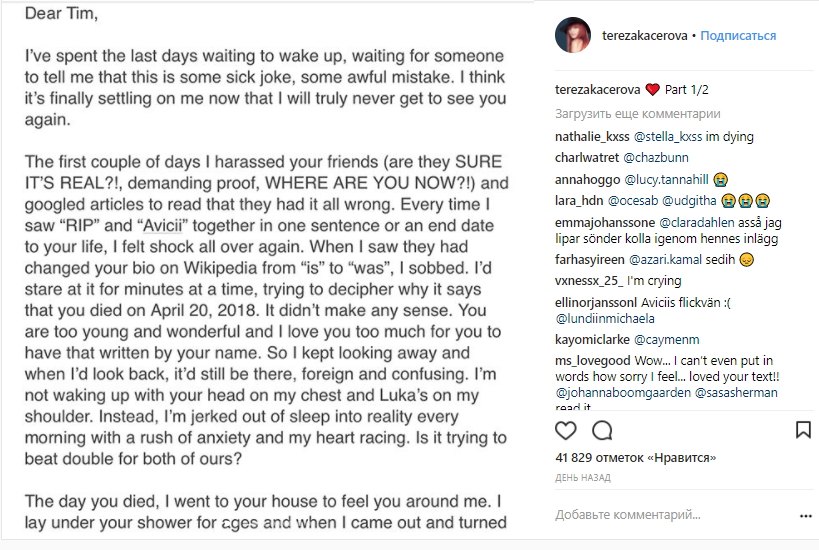Follow terezakacerova via Подписаться link
This screenshot has height=550, width=819.
(738, 36)
